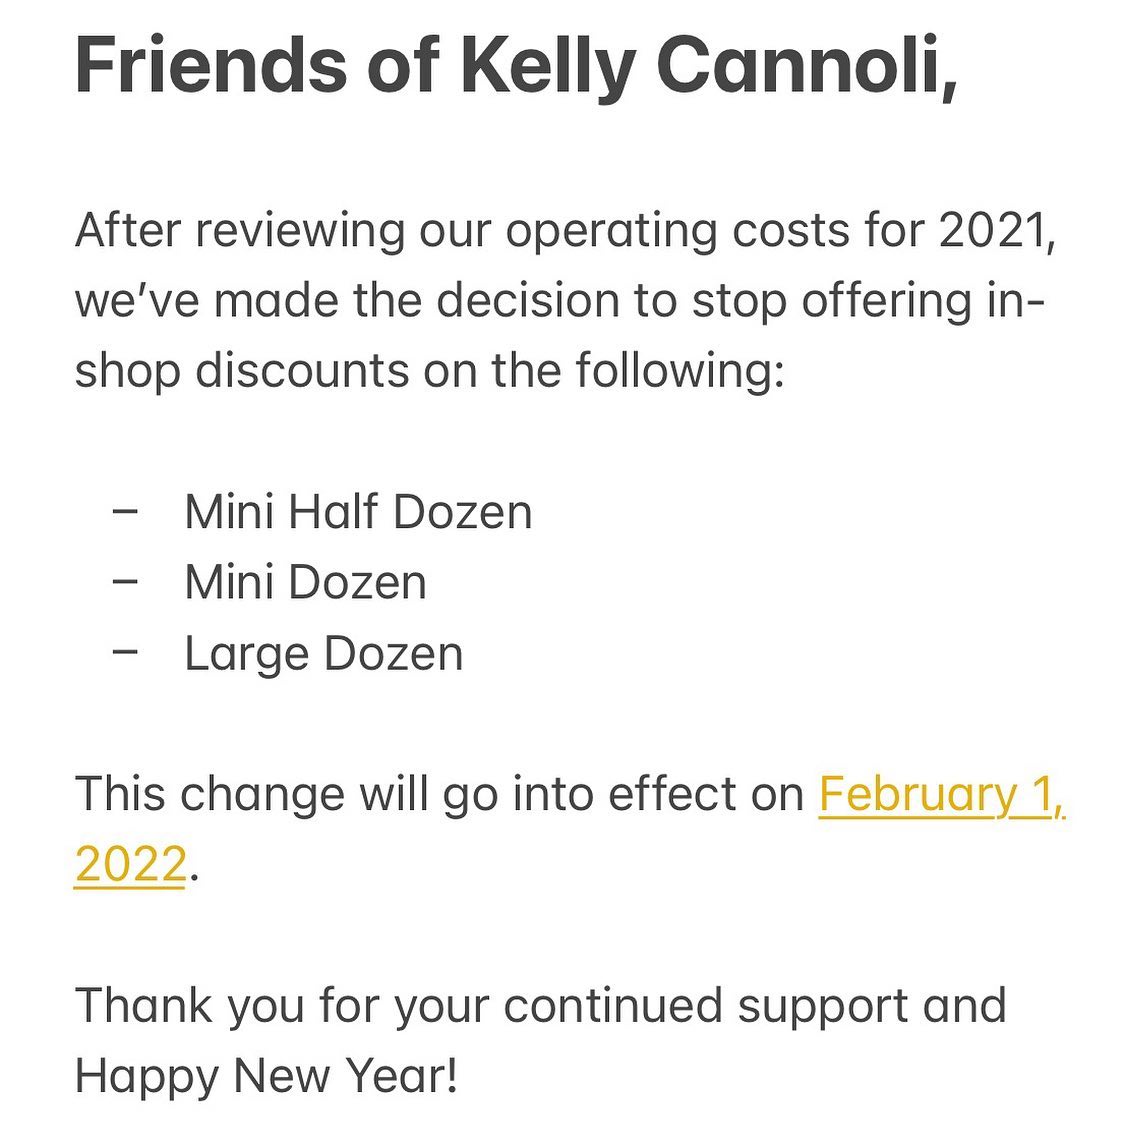The height and width of the screenshot is (1143, 1123).
Task: Click the dash before Large Dozen
Action: [126, 654]
